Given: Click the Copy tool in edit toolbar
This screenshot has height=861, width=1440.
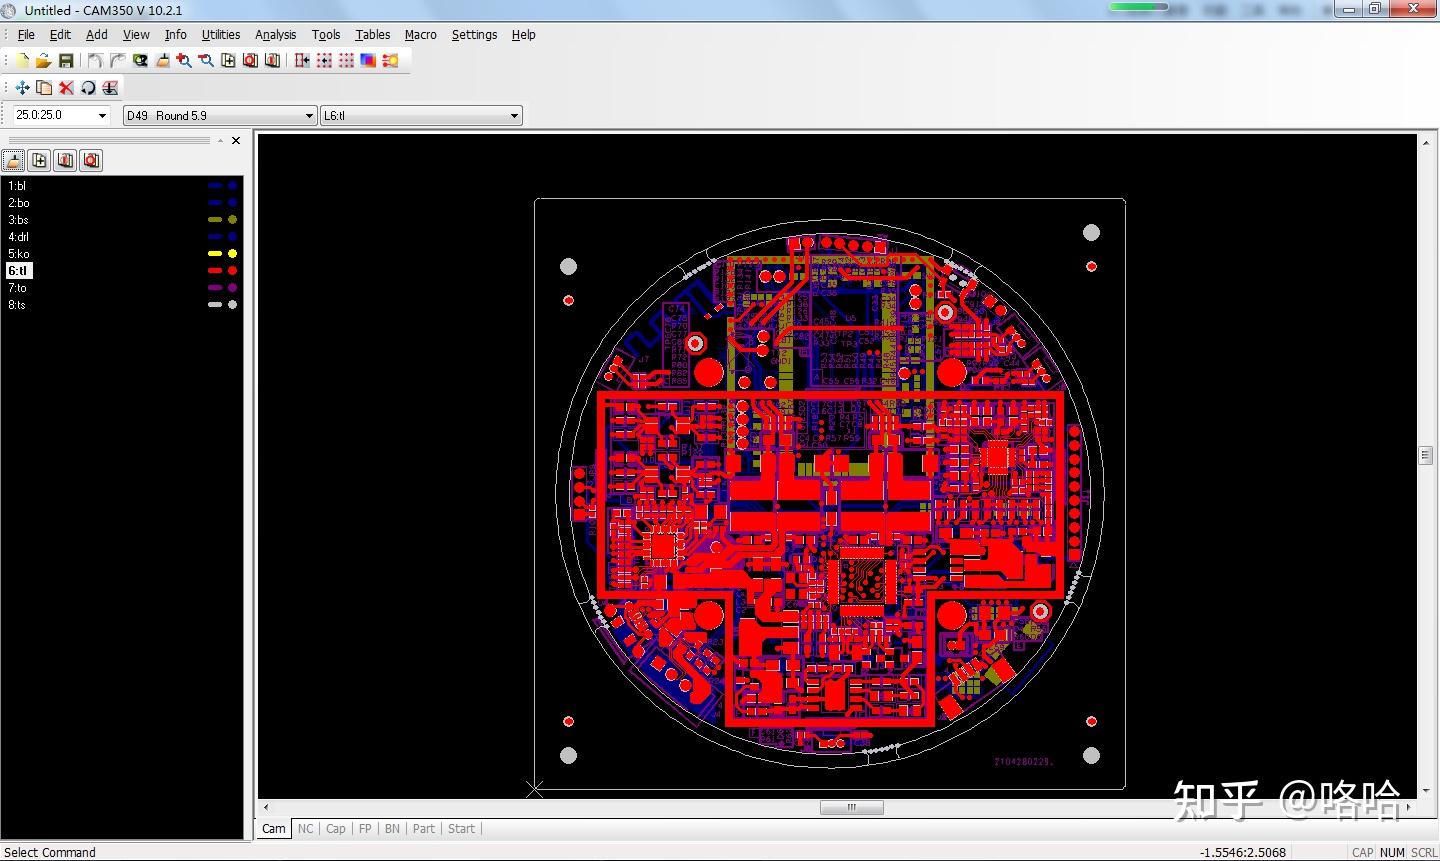Looking at the screenshot, I should pyautogui.click(x=44, y=88).
